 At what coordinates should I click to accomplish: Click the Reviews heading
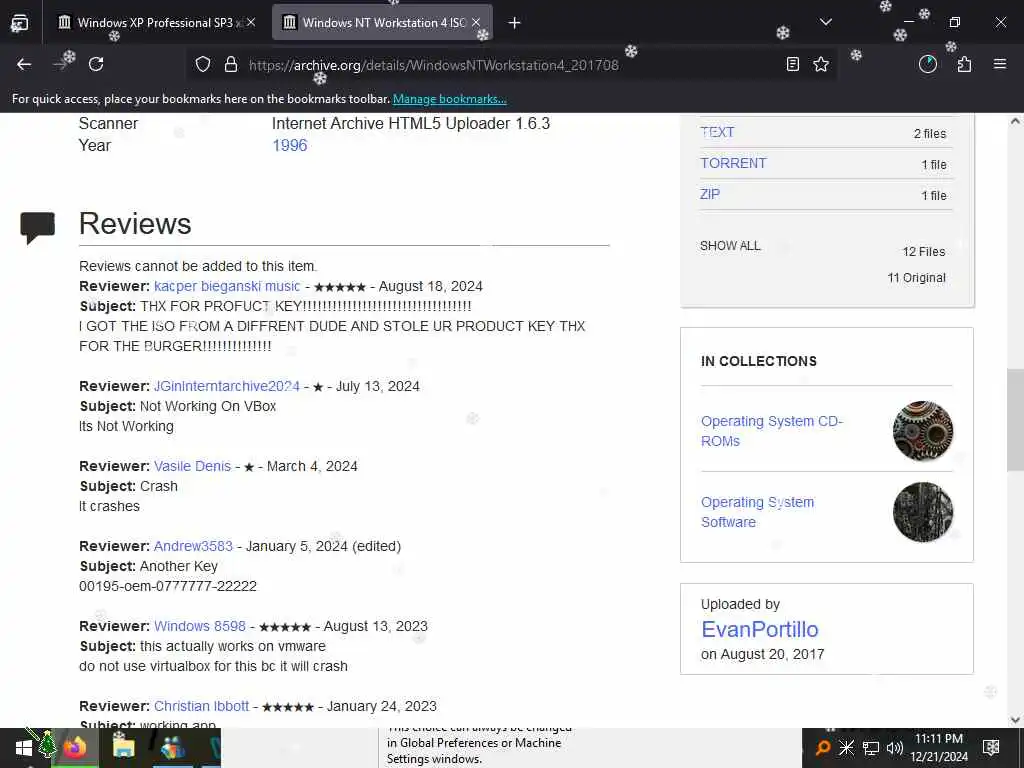coord(135,223)
